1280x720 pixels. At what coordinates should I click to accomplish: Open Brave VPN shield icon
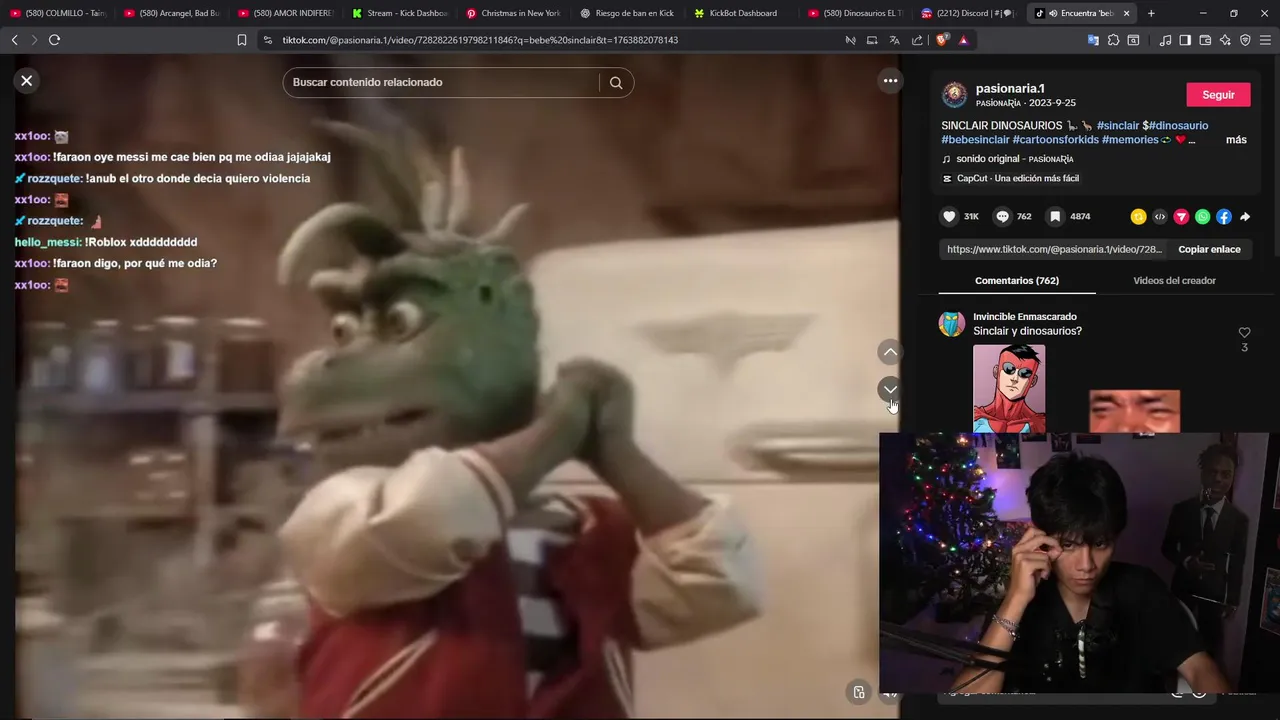coord(1245,40)
